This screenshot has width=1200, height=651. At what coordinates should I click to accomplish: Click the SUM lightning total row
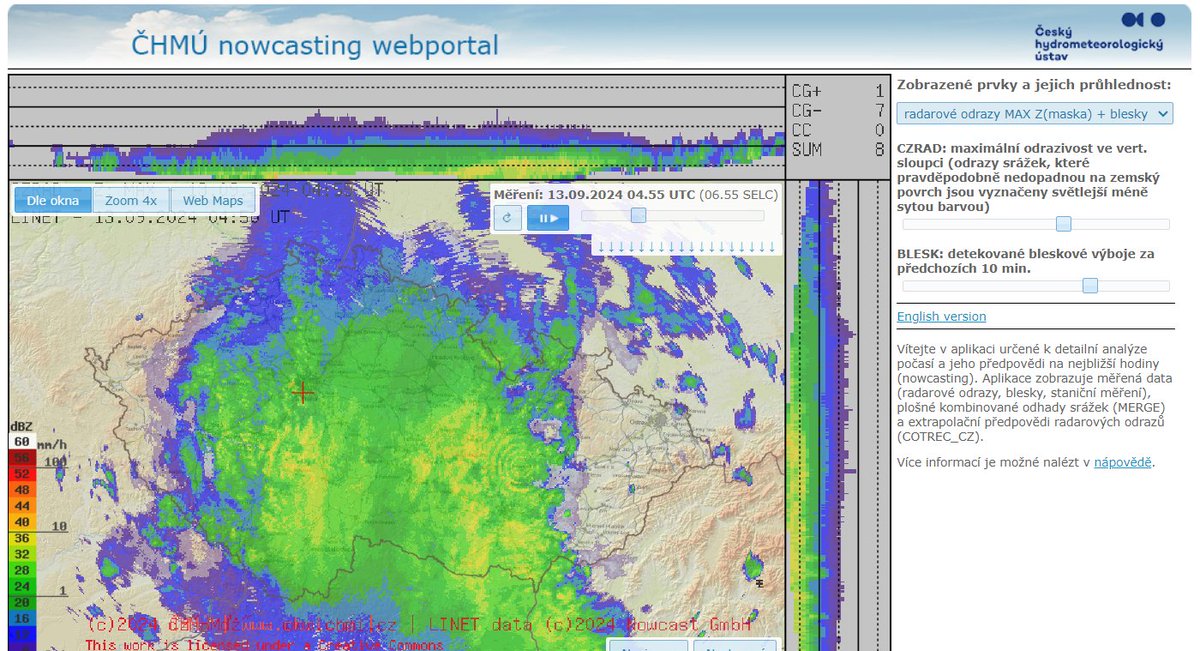pyautogui.click(x=838, y=150)
